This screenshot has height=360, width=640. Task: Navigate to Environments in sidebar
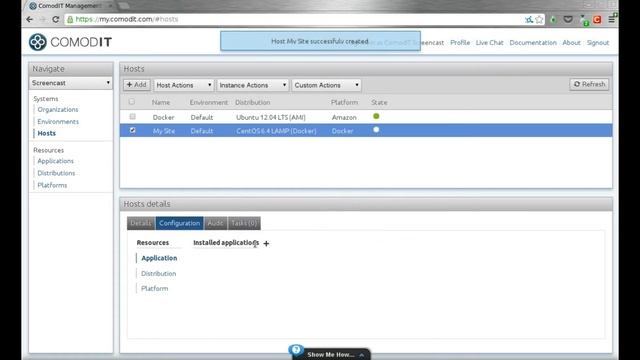click(x=58, y=122)
